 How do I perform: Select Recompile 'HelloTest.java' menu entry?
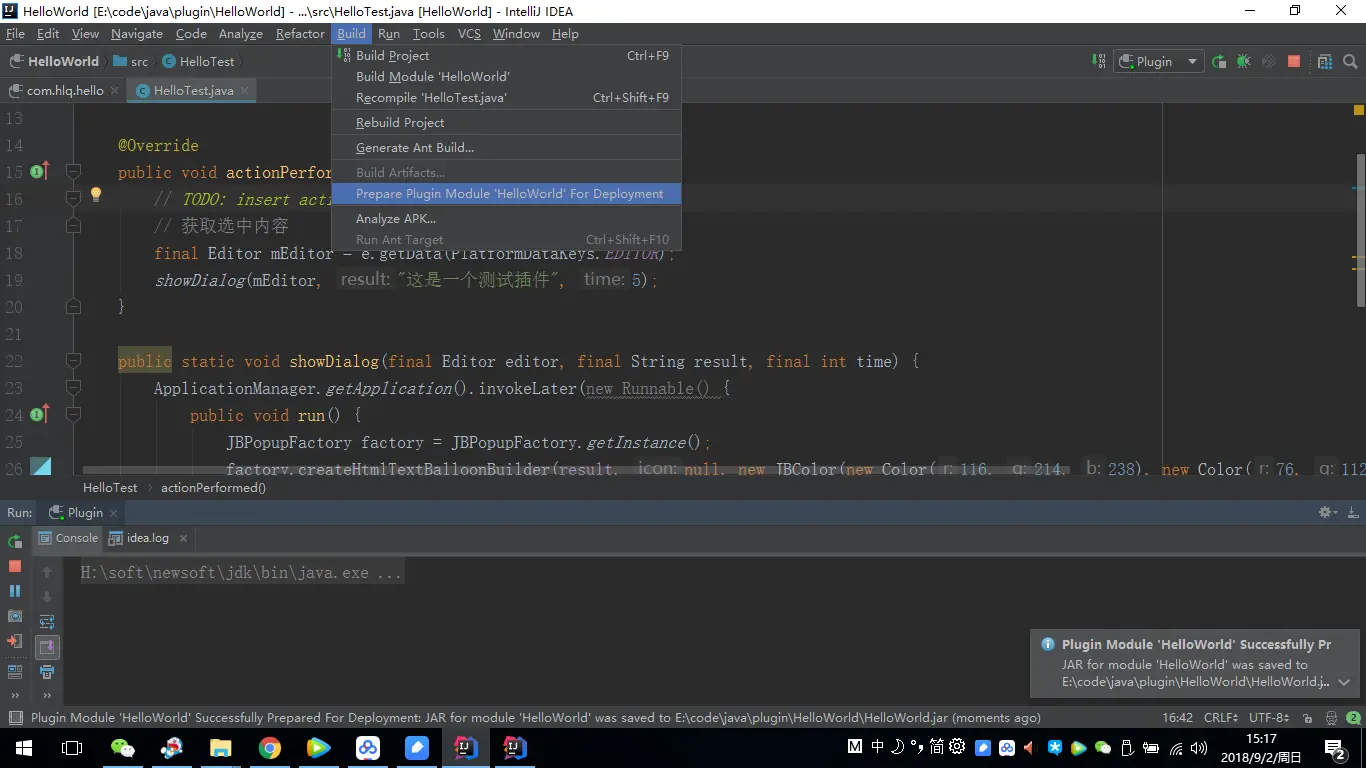507,98
